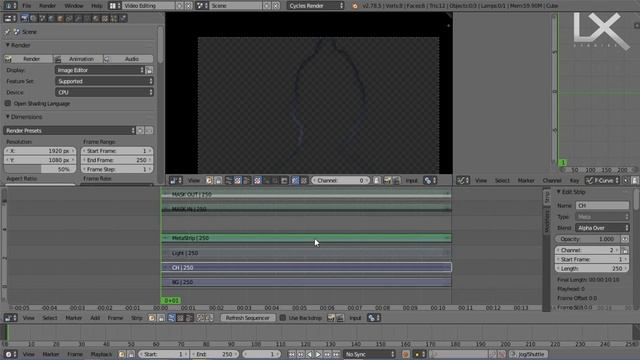Open the Device CPU dropdown

(104, 92)
